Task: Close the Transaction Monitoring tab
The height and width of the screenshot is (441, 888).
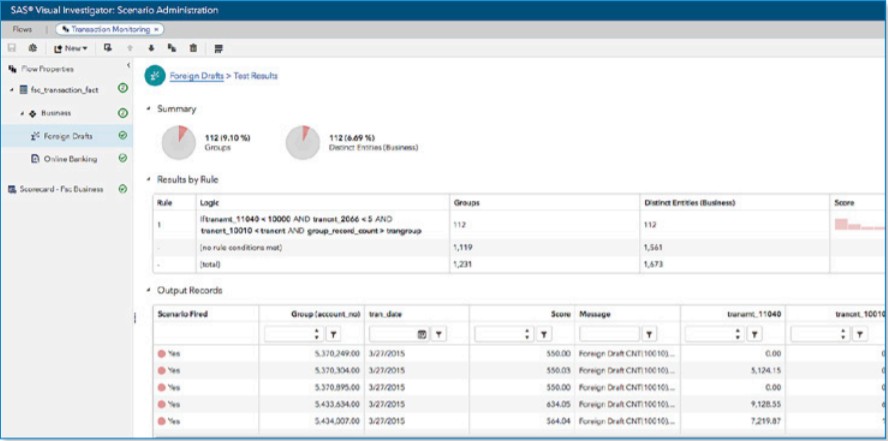Action: point(157,29)
